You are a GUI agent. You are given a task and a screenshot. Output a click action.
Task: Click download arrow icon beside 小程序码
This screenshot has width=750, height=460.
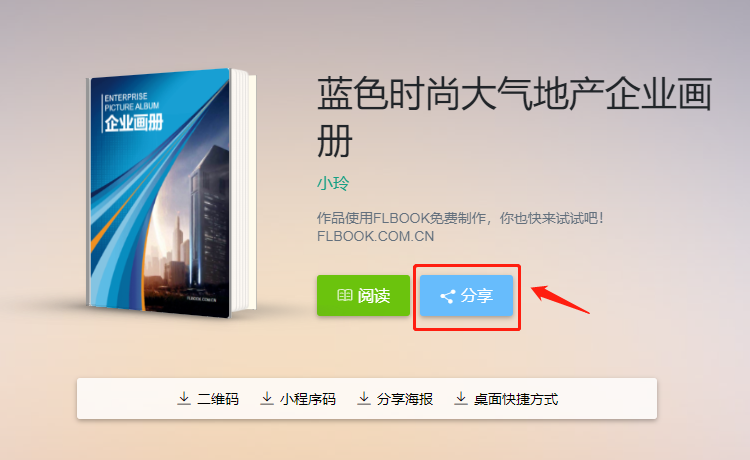point(267,398)
